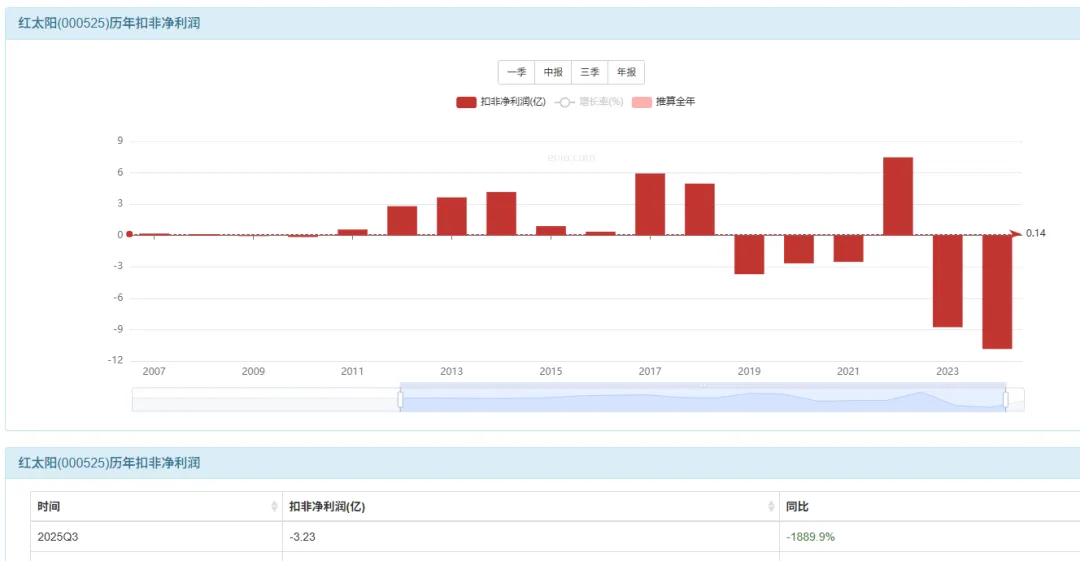Click the -12 y-axis label
Image resolution: width=1080 pixels, height=561 pixels.
pos(115,360)
